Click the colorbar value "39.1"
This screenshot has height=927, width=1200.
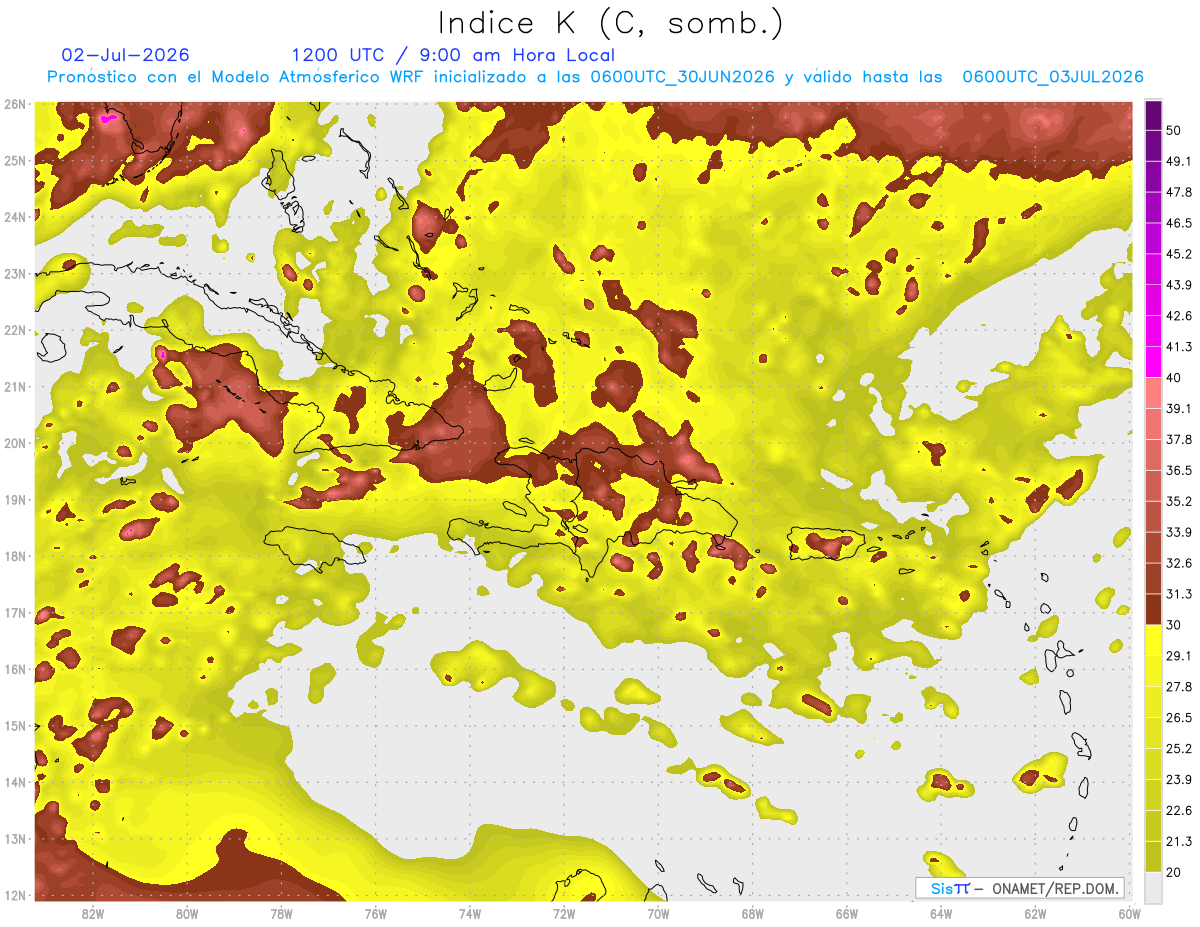[1179, 408]
